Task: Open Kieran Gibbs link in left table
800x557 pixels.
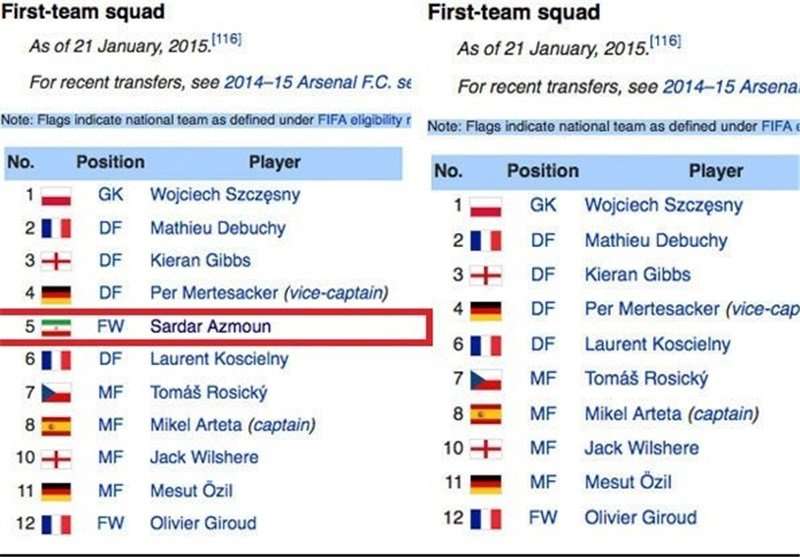Action: coord(201,261)
